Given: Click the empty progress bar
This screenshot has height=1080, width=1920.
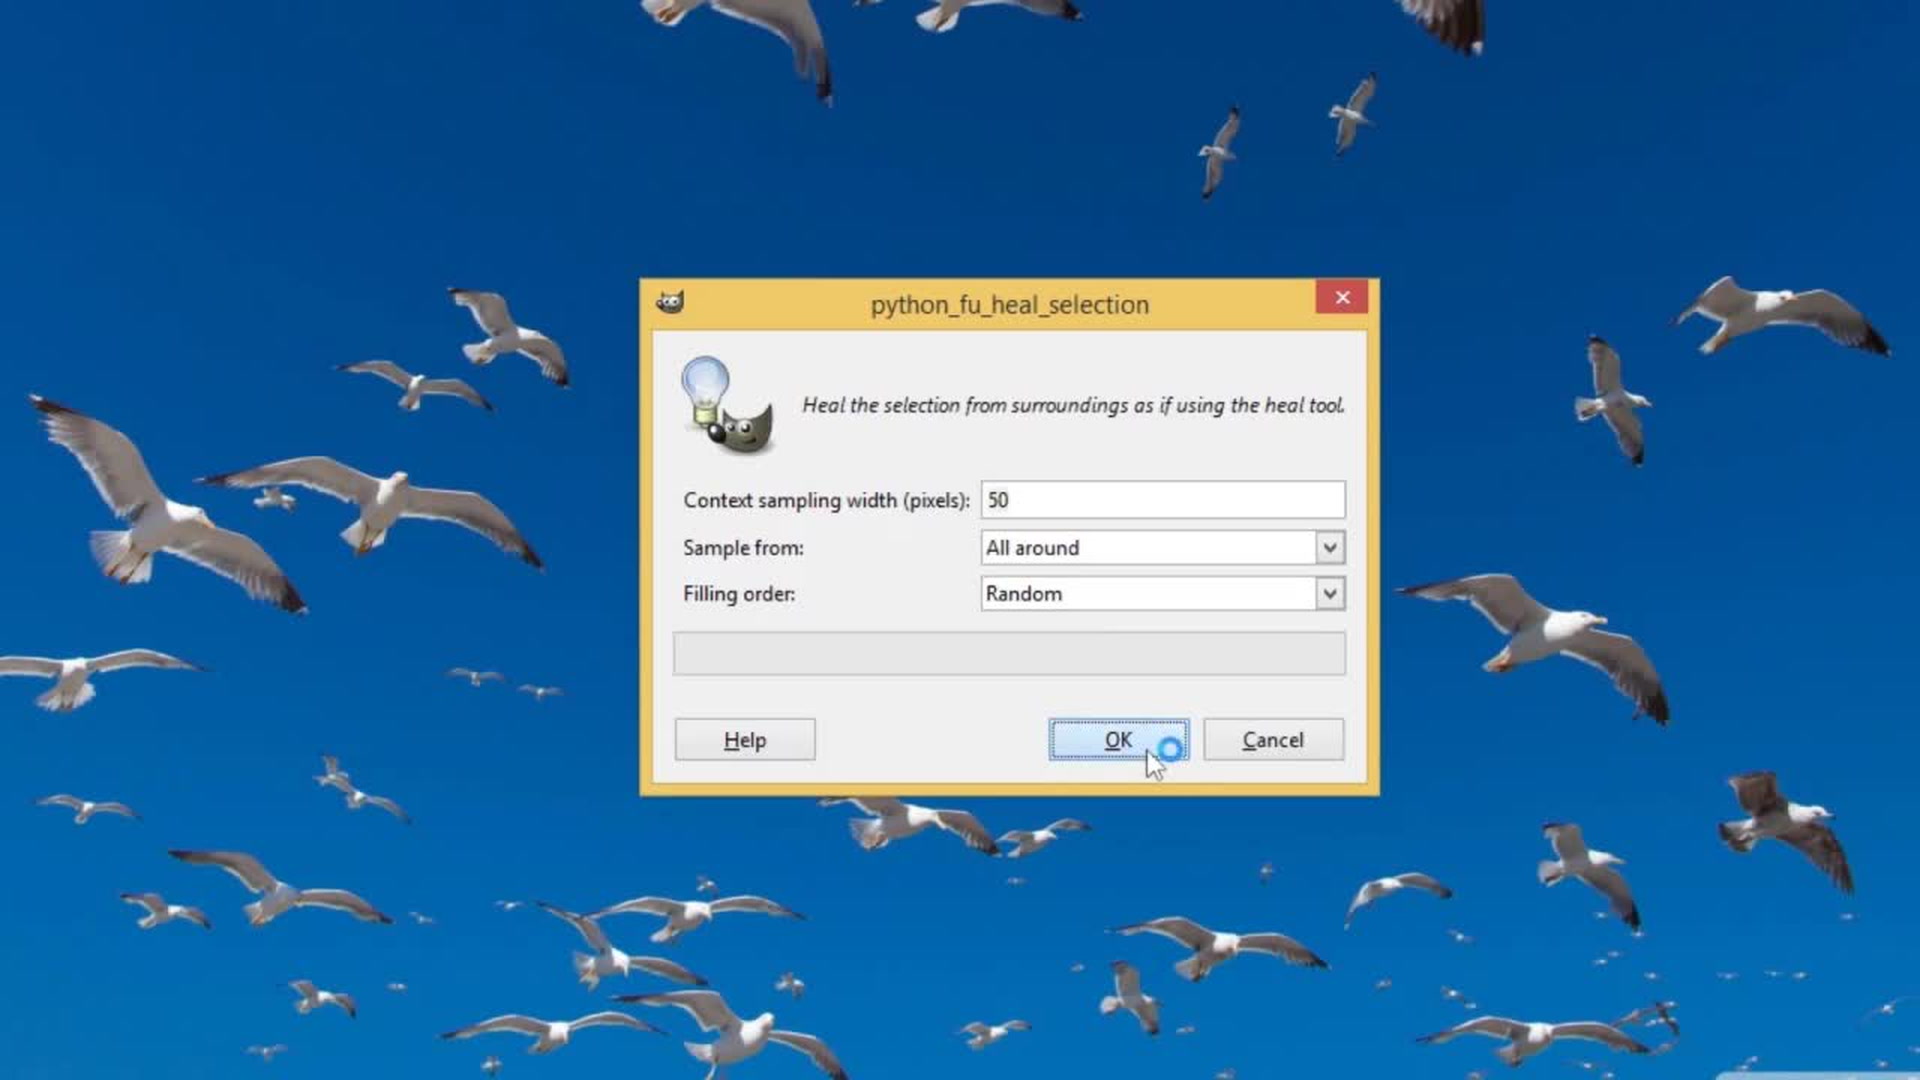Looking at the screenshot, I should pyautogui.click(x=1009, y=654).
